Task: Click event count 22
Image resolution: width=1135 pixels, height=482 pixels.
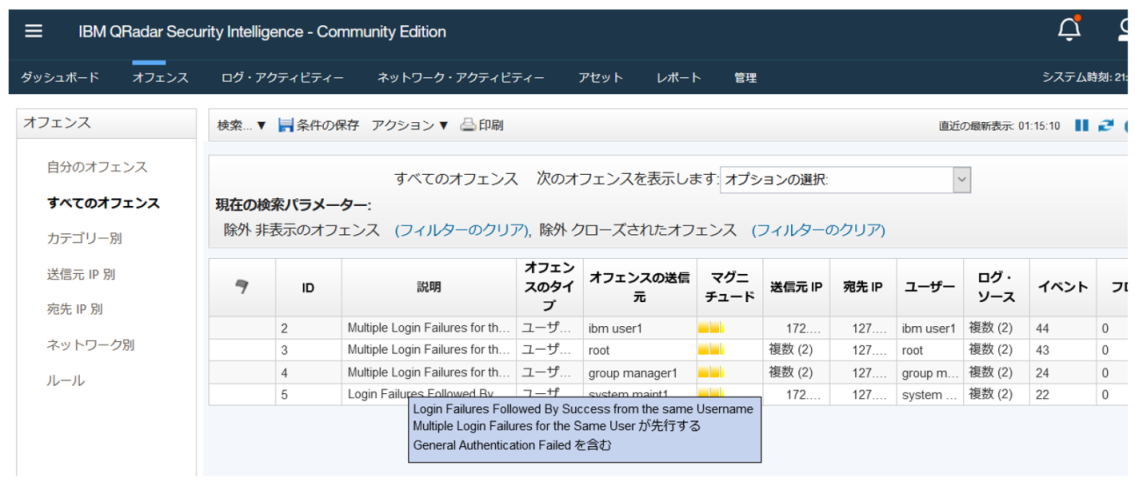Action: point(1042,394)
